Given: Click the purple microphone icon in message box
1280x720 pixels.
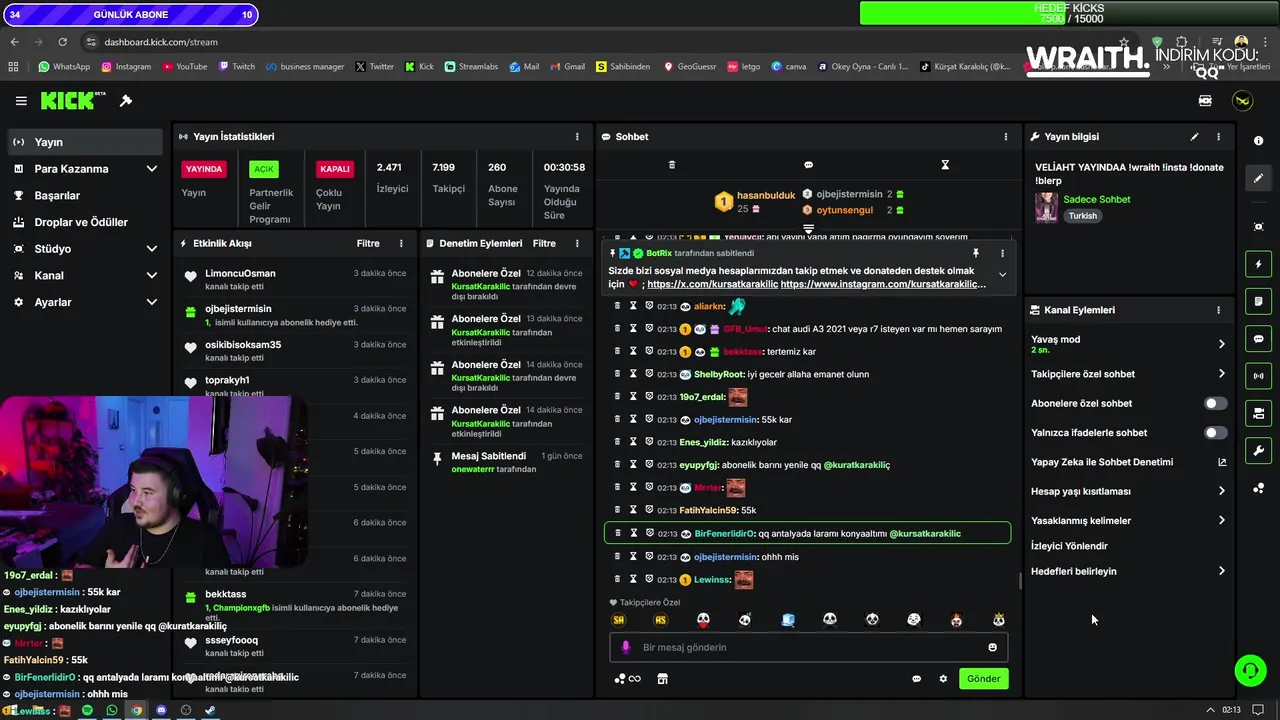Looking at the screenshot, I should (626, 647).
